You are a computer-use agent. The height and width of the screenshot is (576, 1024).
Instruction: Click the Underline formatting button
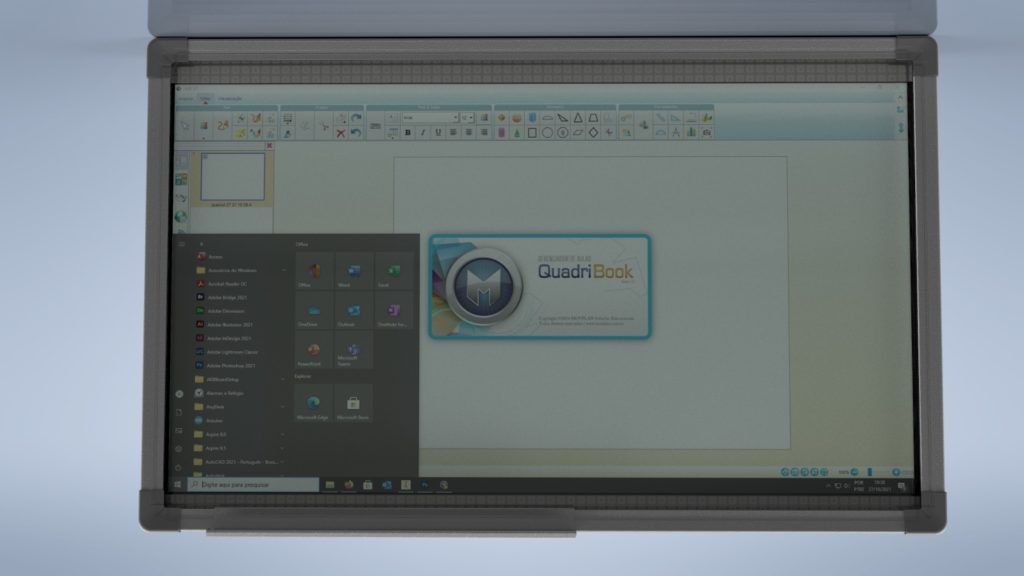(438, 132)
